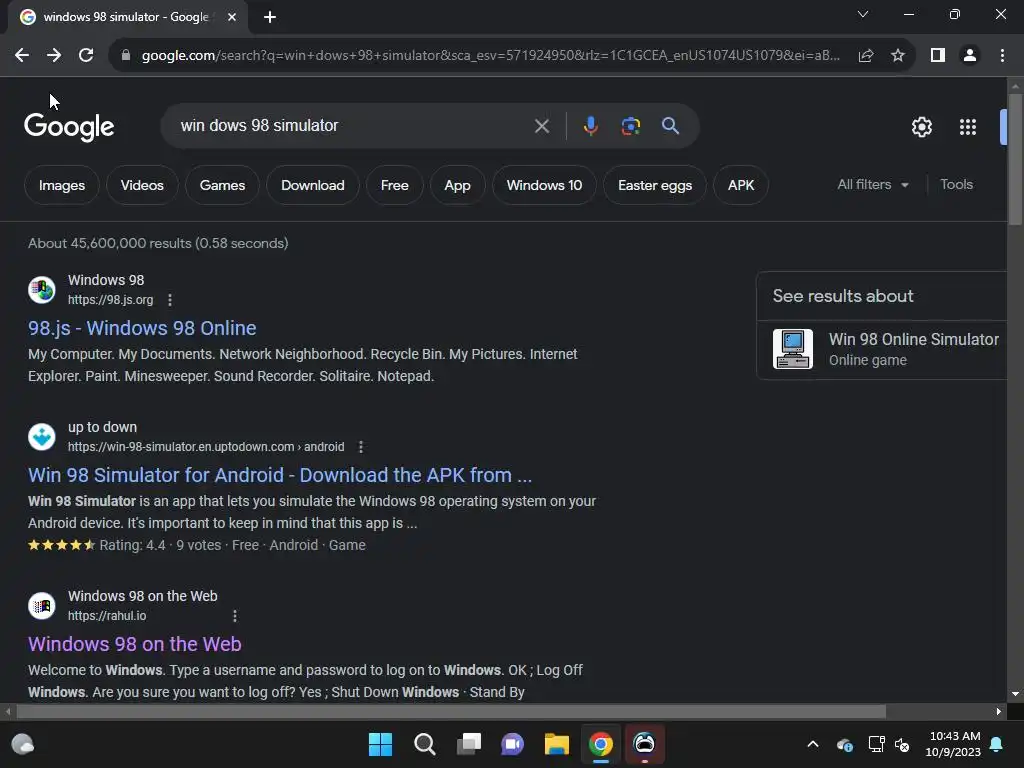Open Google quick settings gear
The image size is (1024, 768).
[x=921, y=127]
